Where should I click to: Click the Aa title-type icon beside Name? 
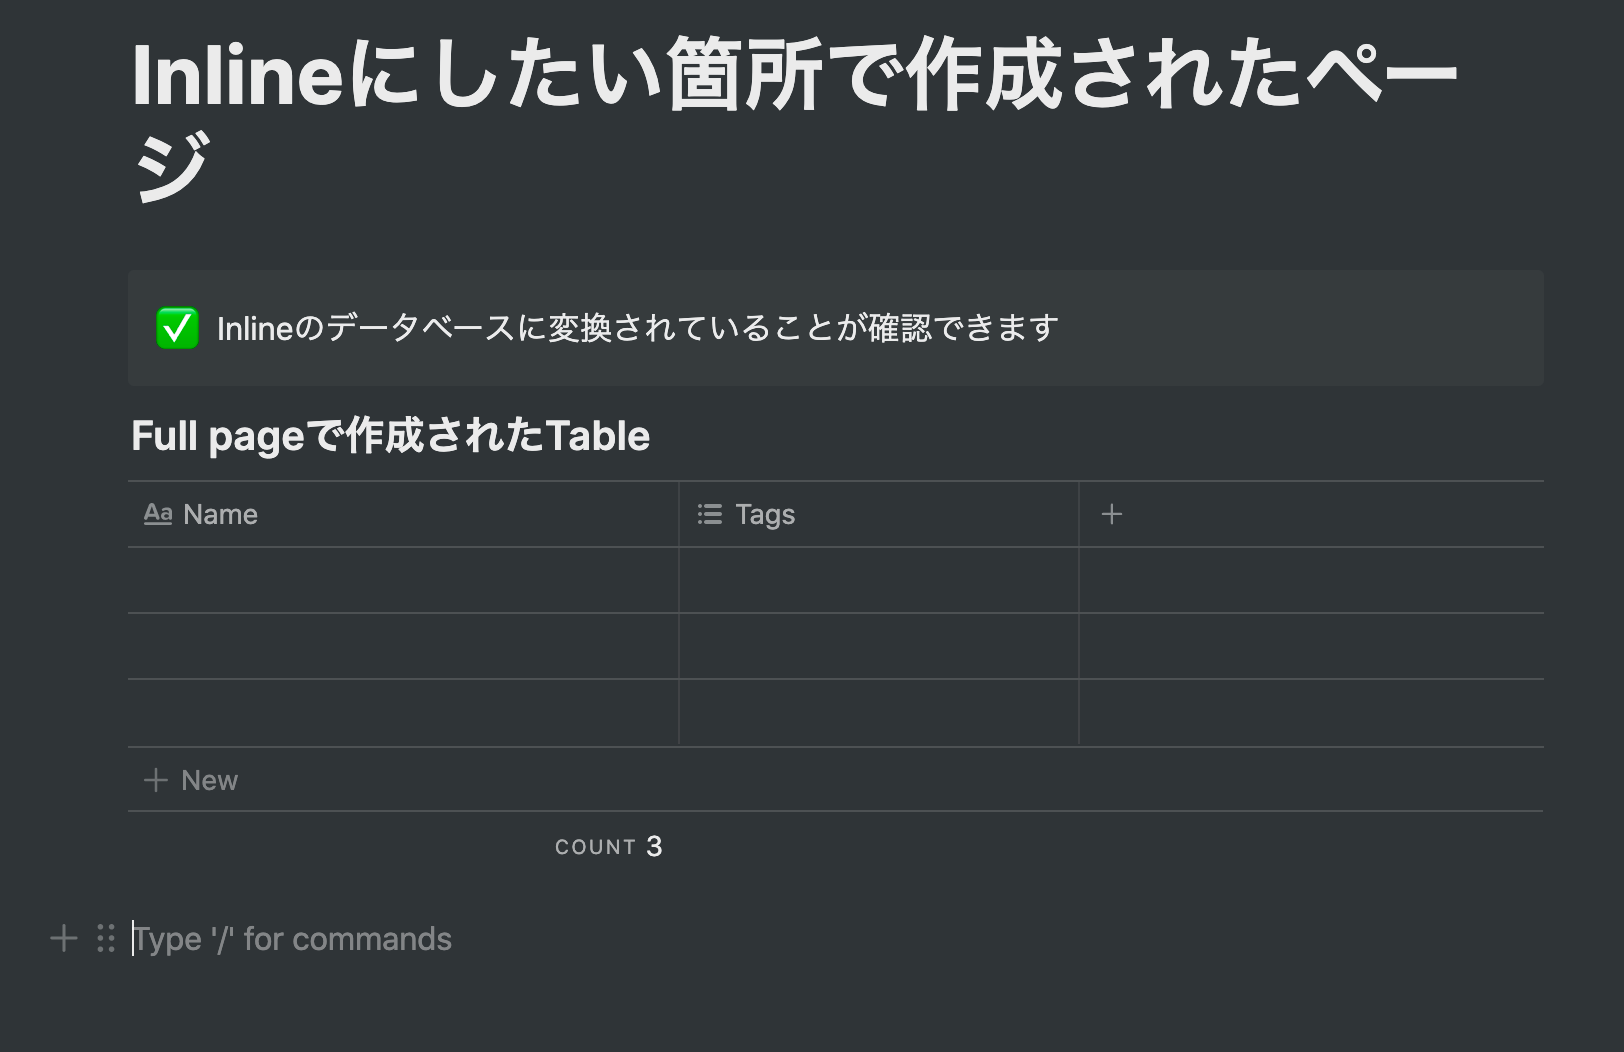click(158, 514)
